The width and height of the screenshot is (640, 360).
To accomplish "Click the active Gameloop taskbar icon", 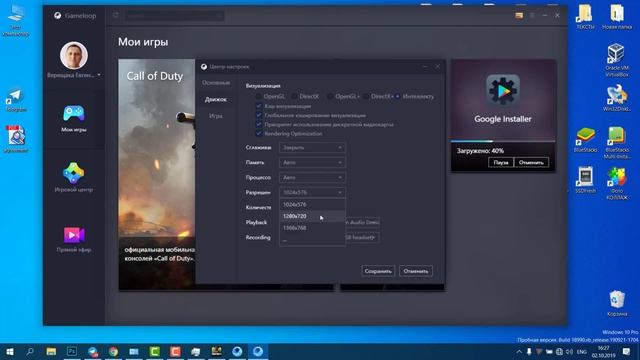I will 258,351.
